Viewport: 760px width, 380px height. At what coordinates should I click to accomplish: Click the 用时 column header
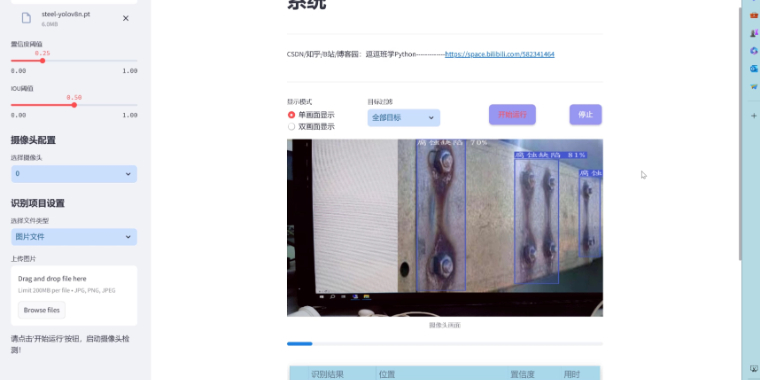[571, 374]
